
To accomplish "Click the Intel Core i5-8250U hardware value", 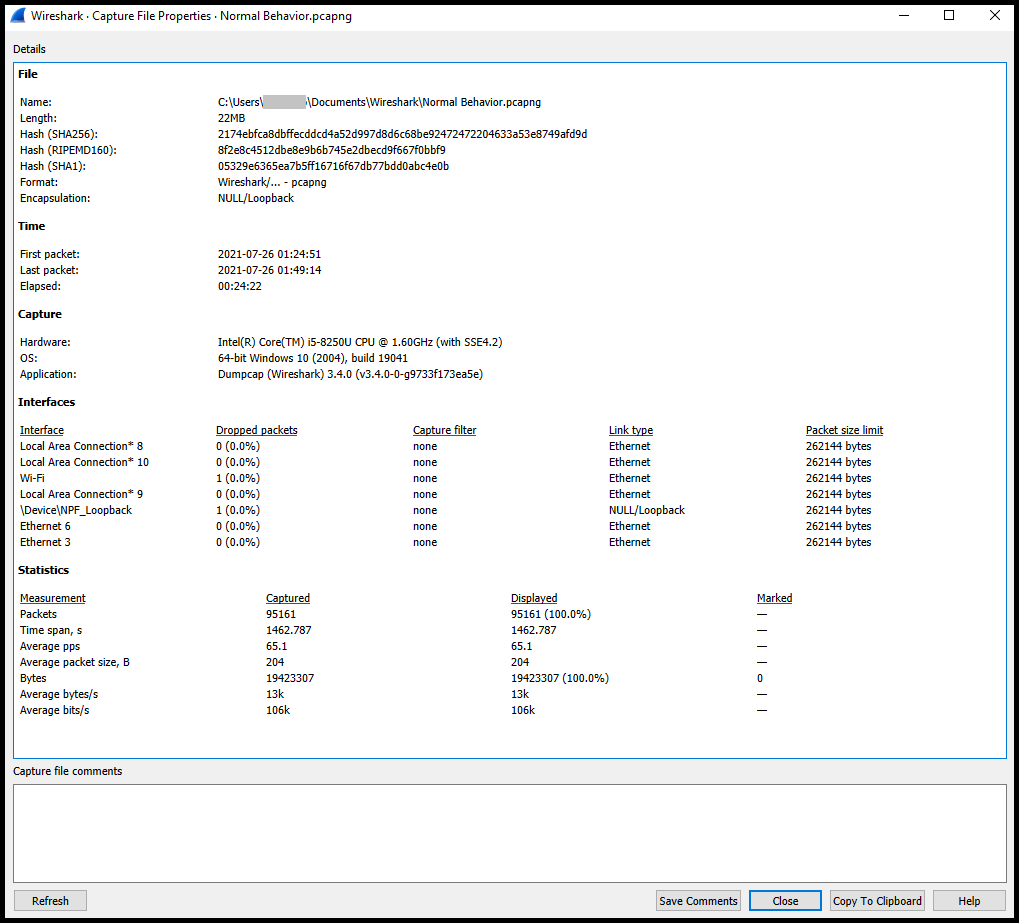I will pos(360,342).
